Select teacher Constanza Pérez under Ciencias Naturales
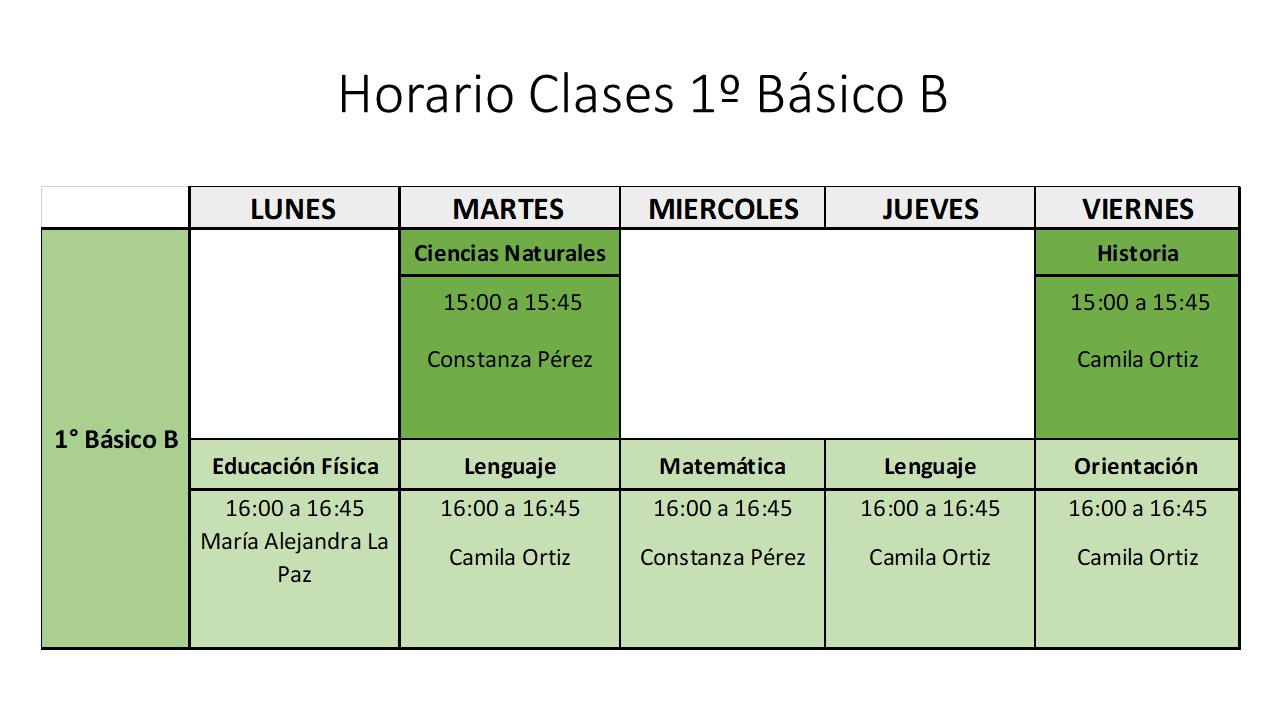This screenshot has width=1280, height=720. click(x=509, y=359)
